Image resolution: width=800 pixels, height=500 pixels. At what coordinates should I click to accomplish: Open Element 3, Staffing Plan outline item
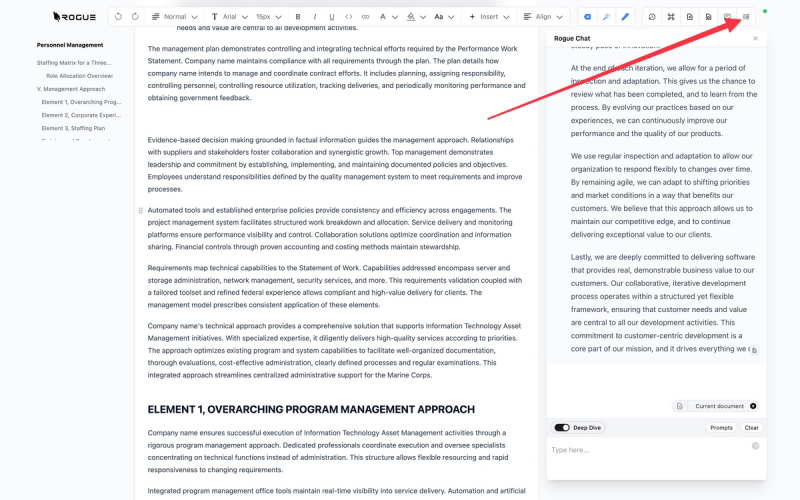click(x=73, y=129)
